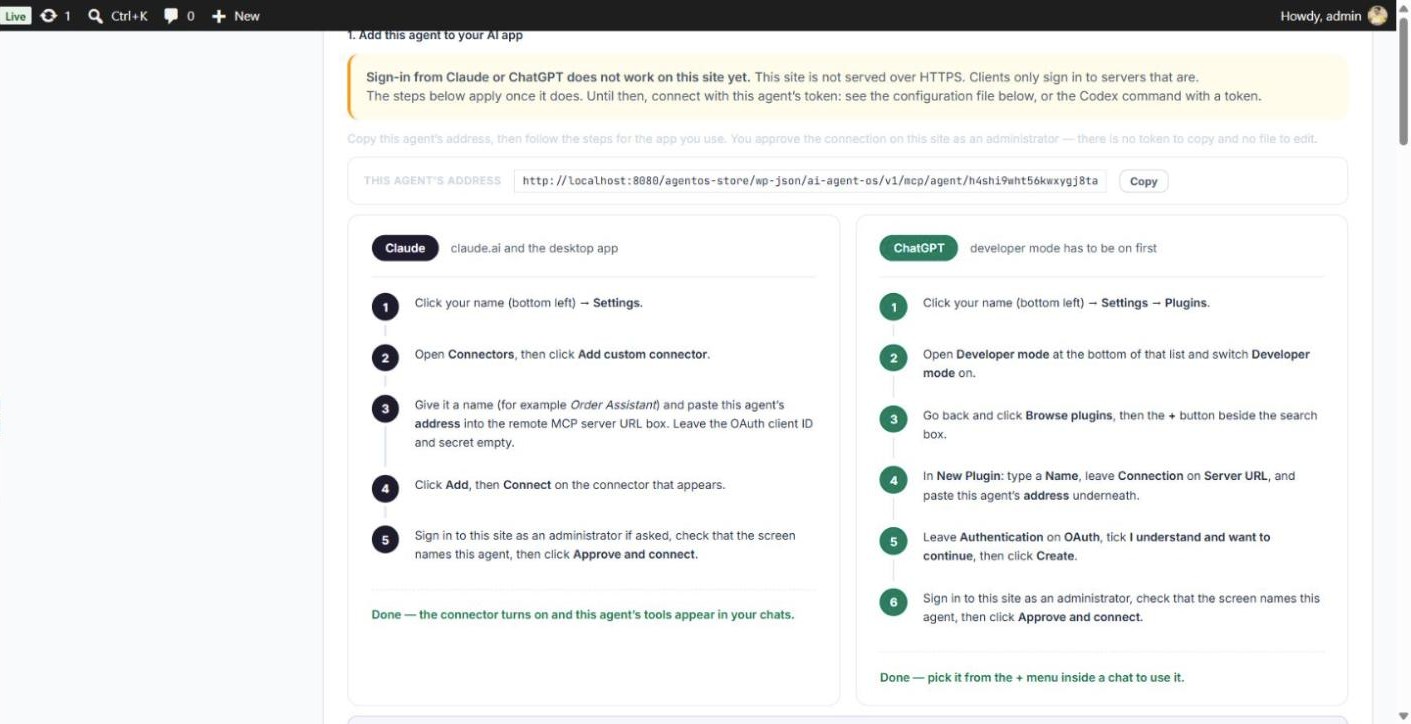Open the Ctrl+K search in admin bar
1411x724 pixels.
(x=118, y=16)
